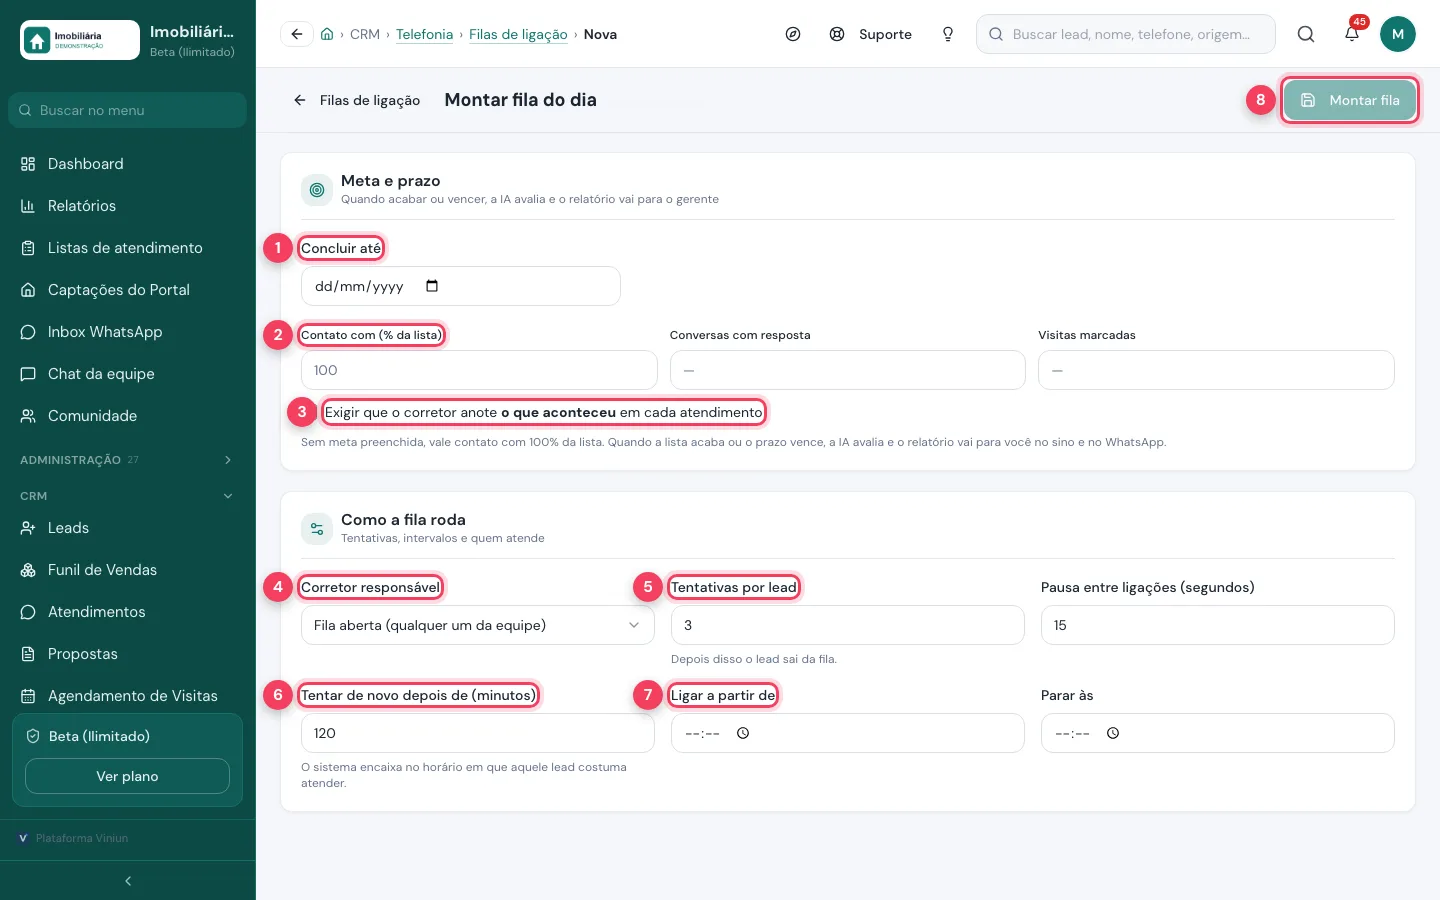Viewport: 1440px width, 900px height.
Task: Click the back arrow button in top bar
Action: [x=297, y=34]
